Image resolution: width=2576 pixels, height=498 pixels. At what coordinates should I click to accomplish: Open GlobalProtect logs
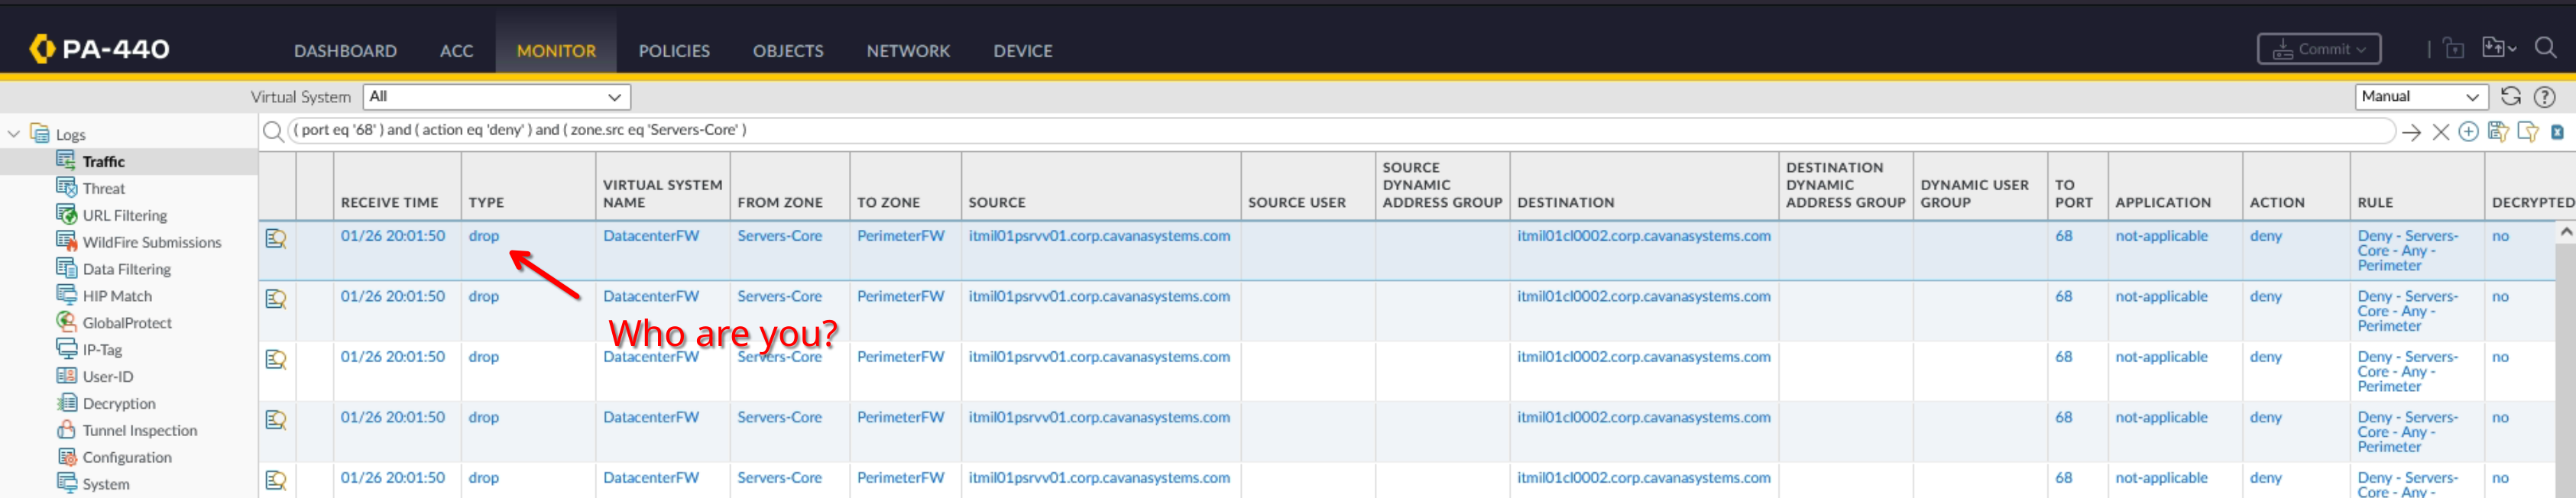127,323
